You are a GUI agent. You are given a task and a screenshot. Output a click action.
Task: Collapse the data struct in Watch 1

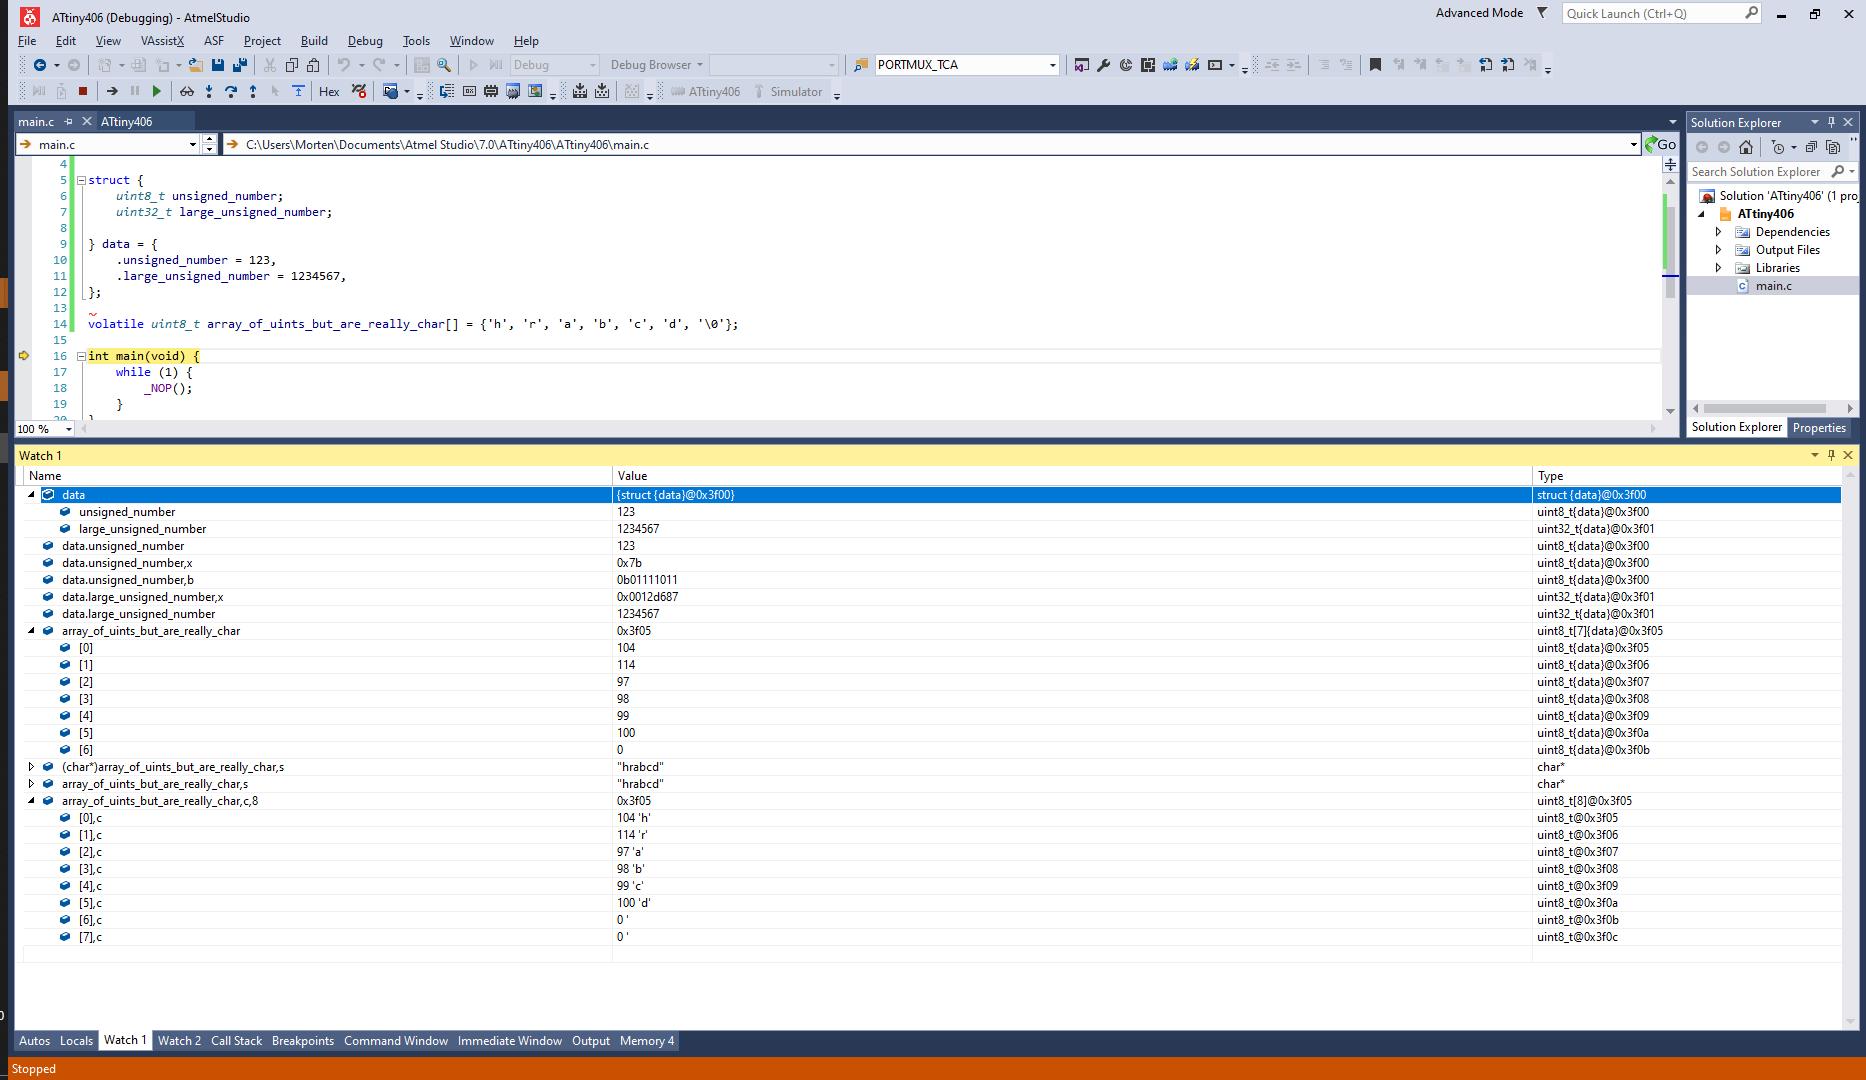(x=31, y=494)
